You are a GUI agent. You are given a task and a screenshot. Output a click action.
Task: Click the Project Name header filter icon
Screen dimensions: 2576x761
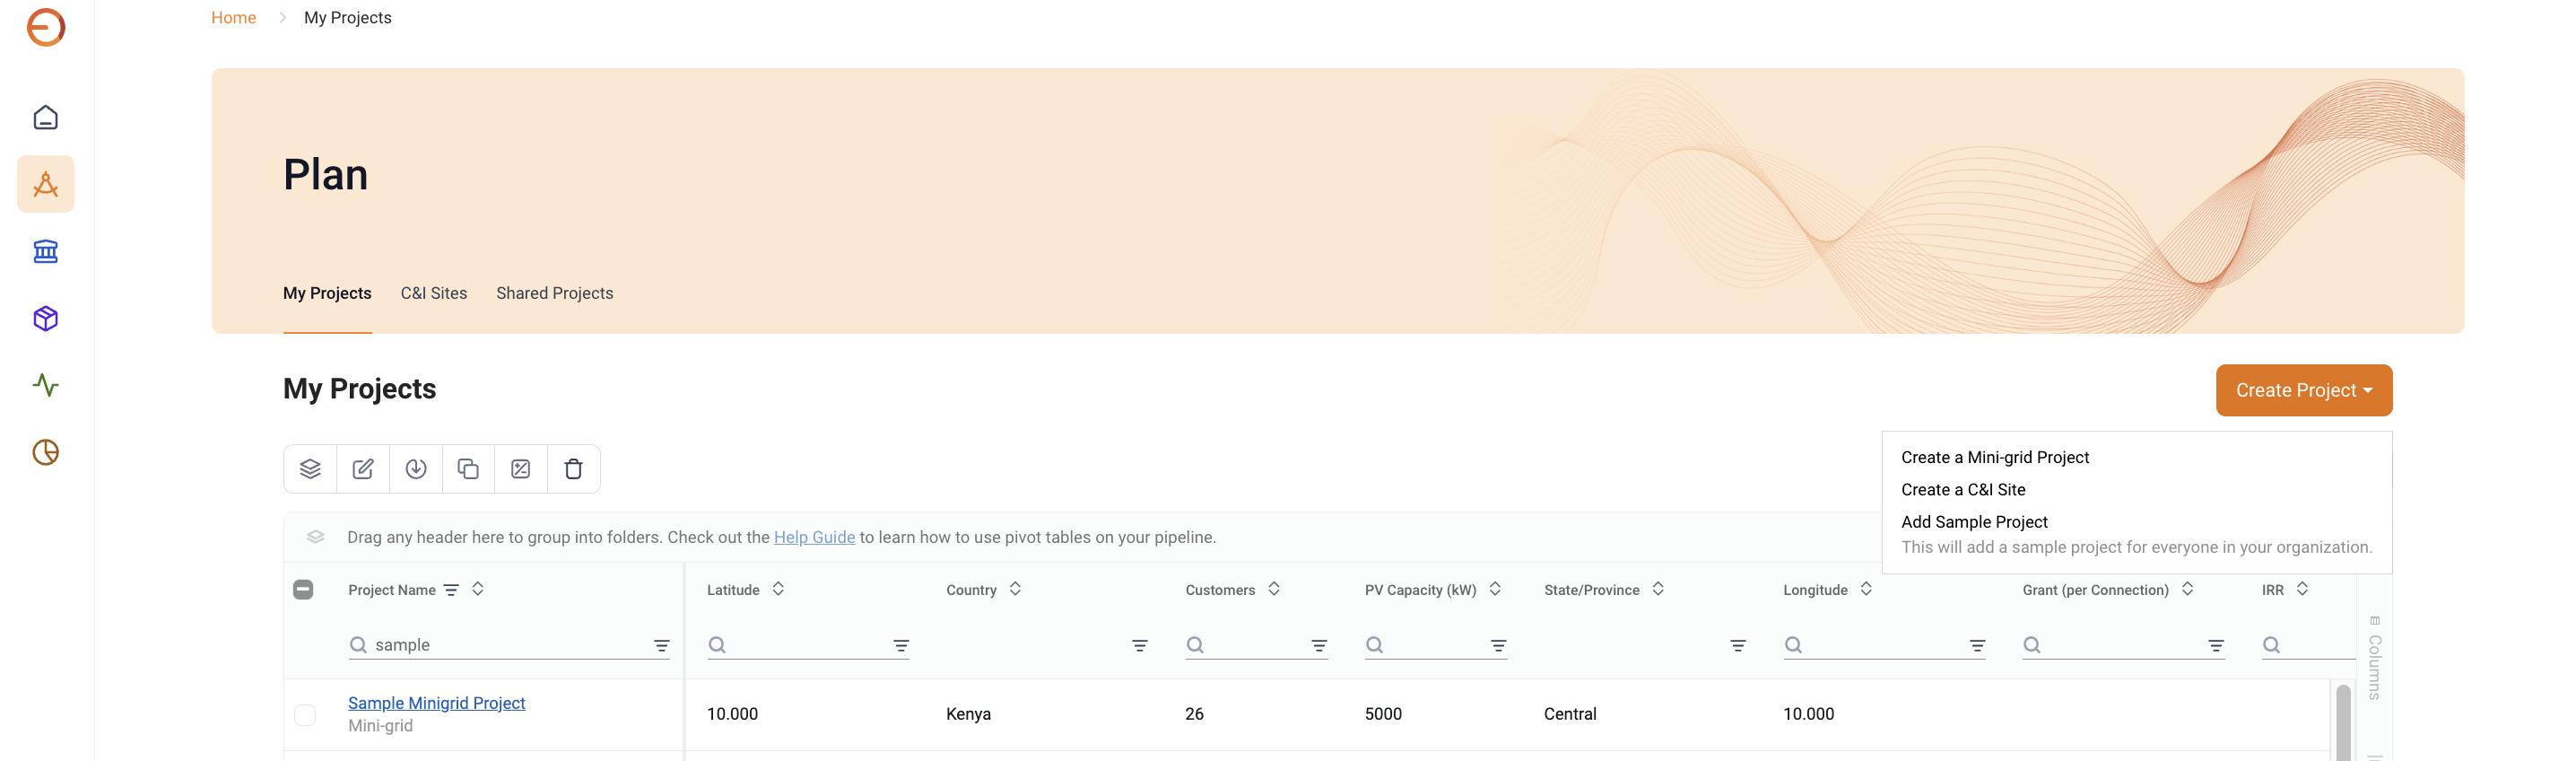tap(451, 590)
